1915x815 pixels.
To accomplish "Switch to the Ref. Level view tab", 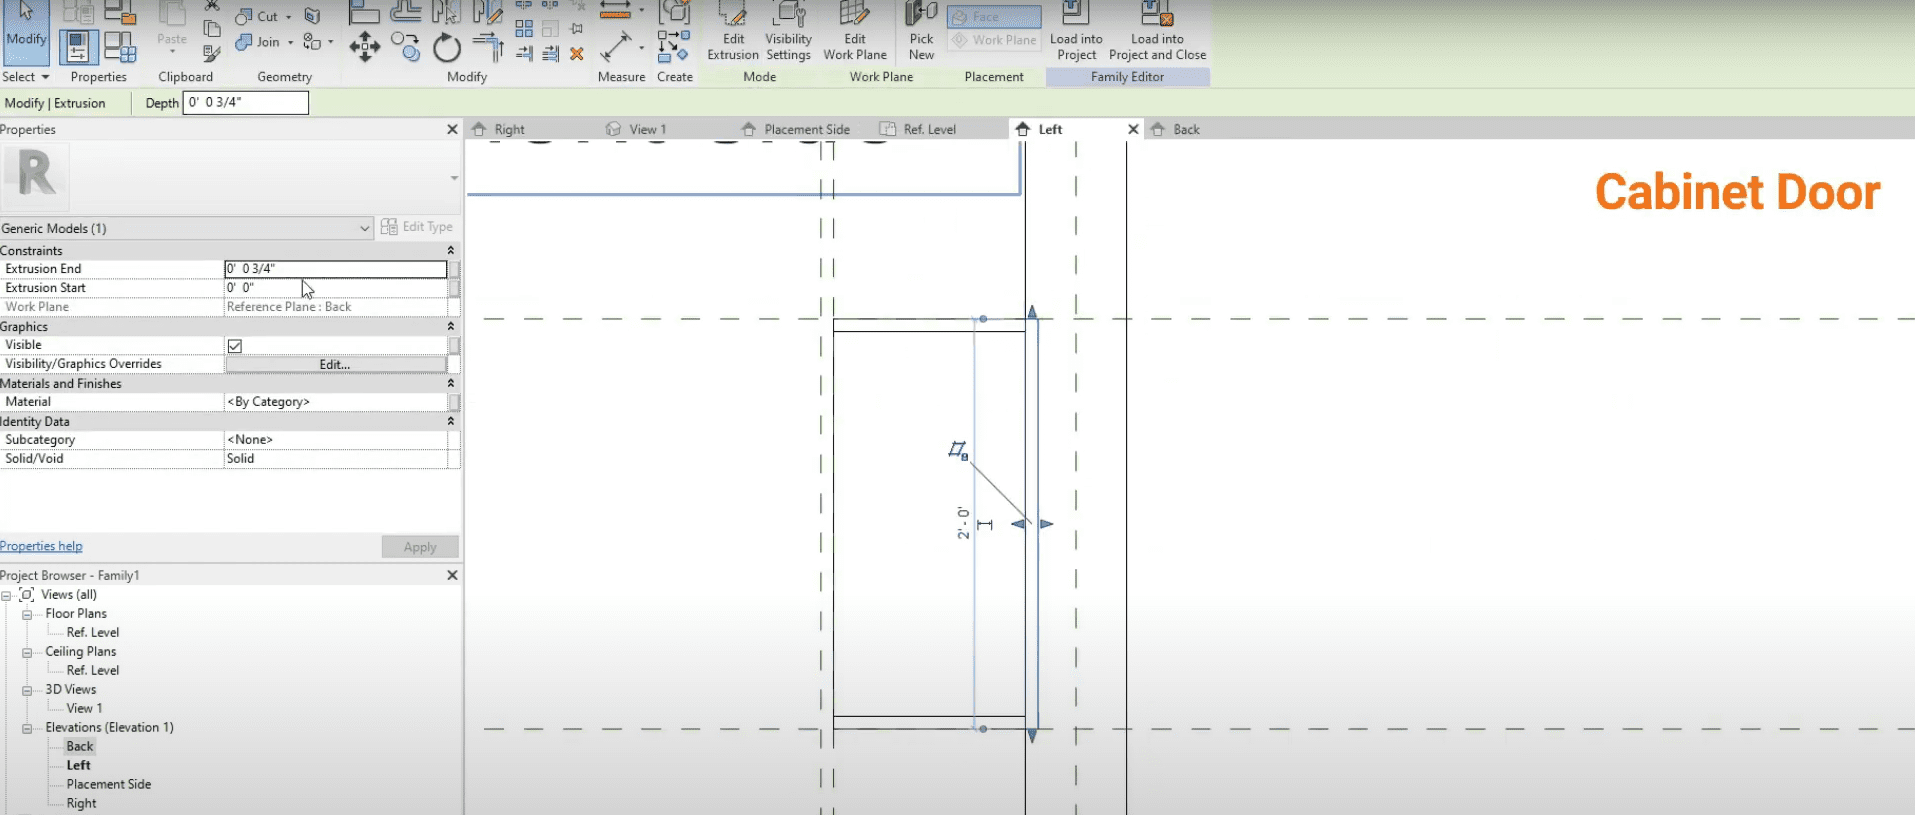I will 929,129.
